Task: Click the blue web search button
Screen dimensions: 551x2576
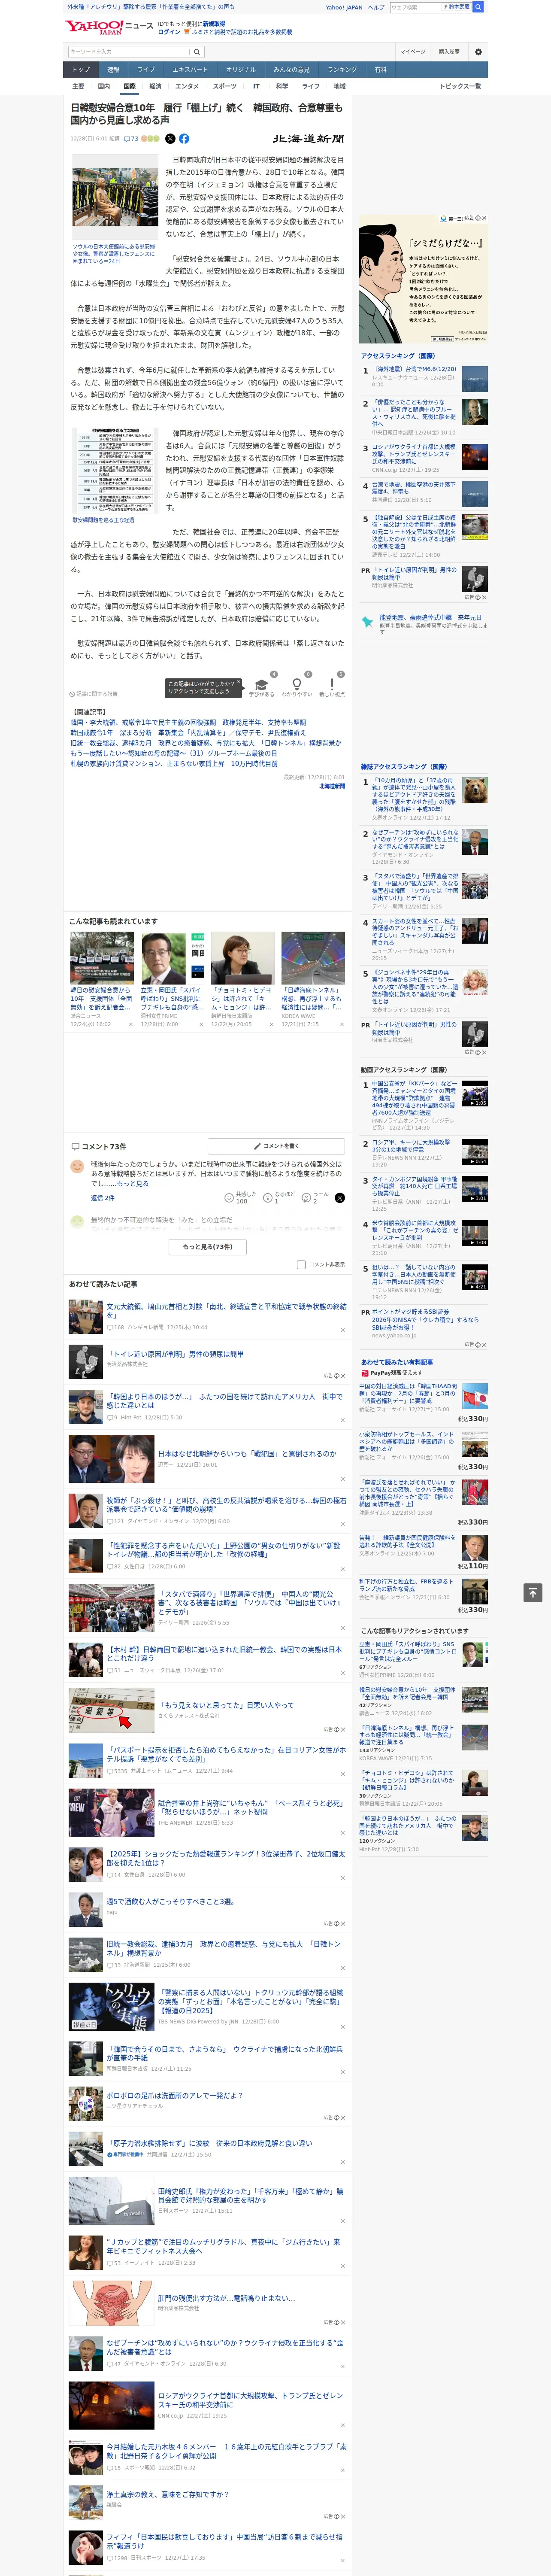Action: [x=478, y=7]
